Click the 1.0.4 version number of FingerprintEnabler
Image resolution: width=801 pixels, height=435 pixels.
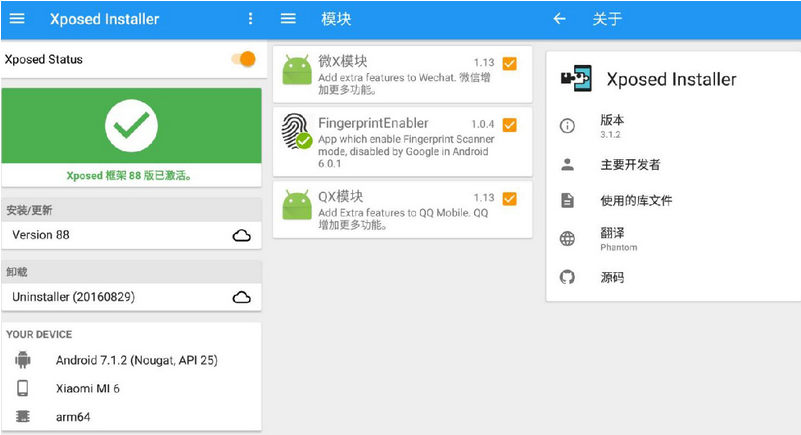[x=483, y=124]
